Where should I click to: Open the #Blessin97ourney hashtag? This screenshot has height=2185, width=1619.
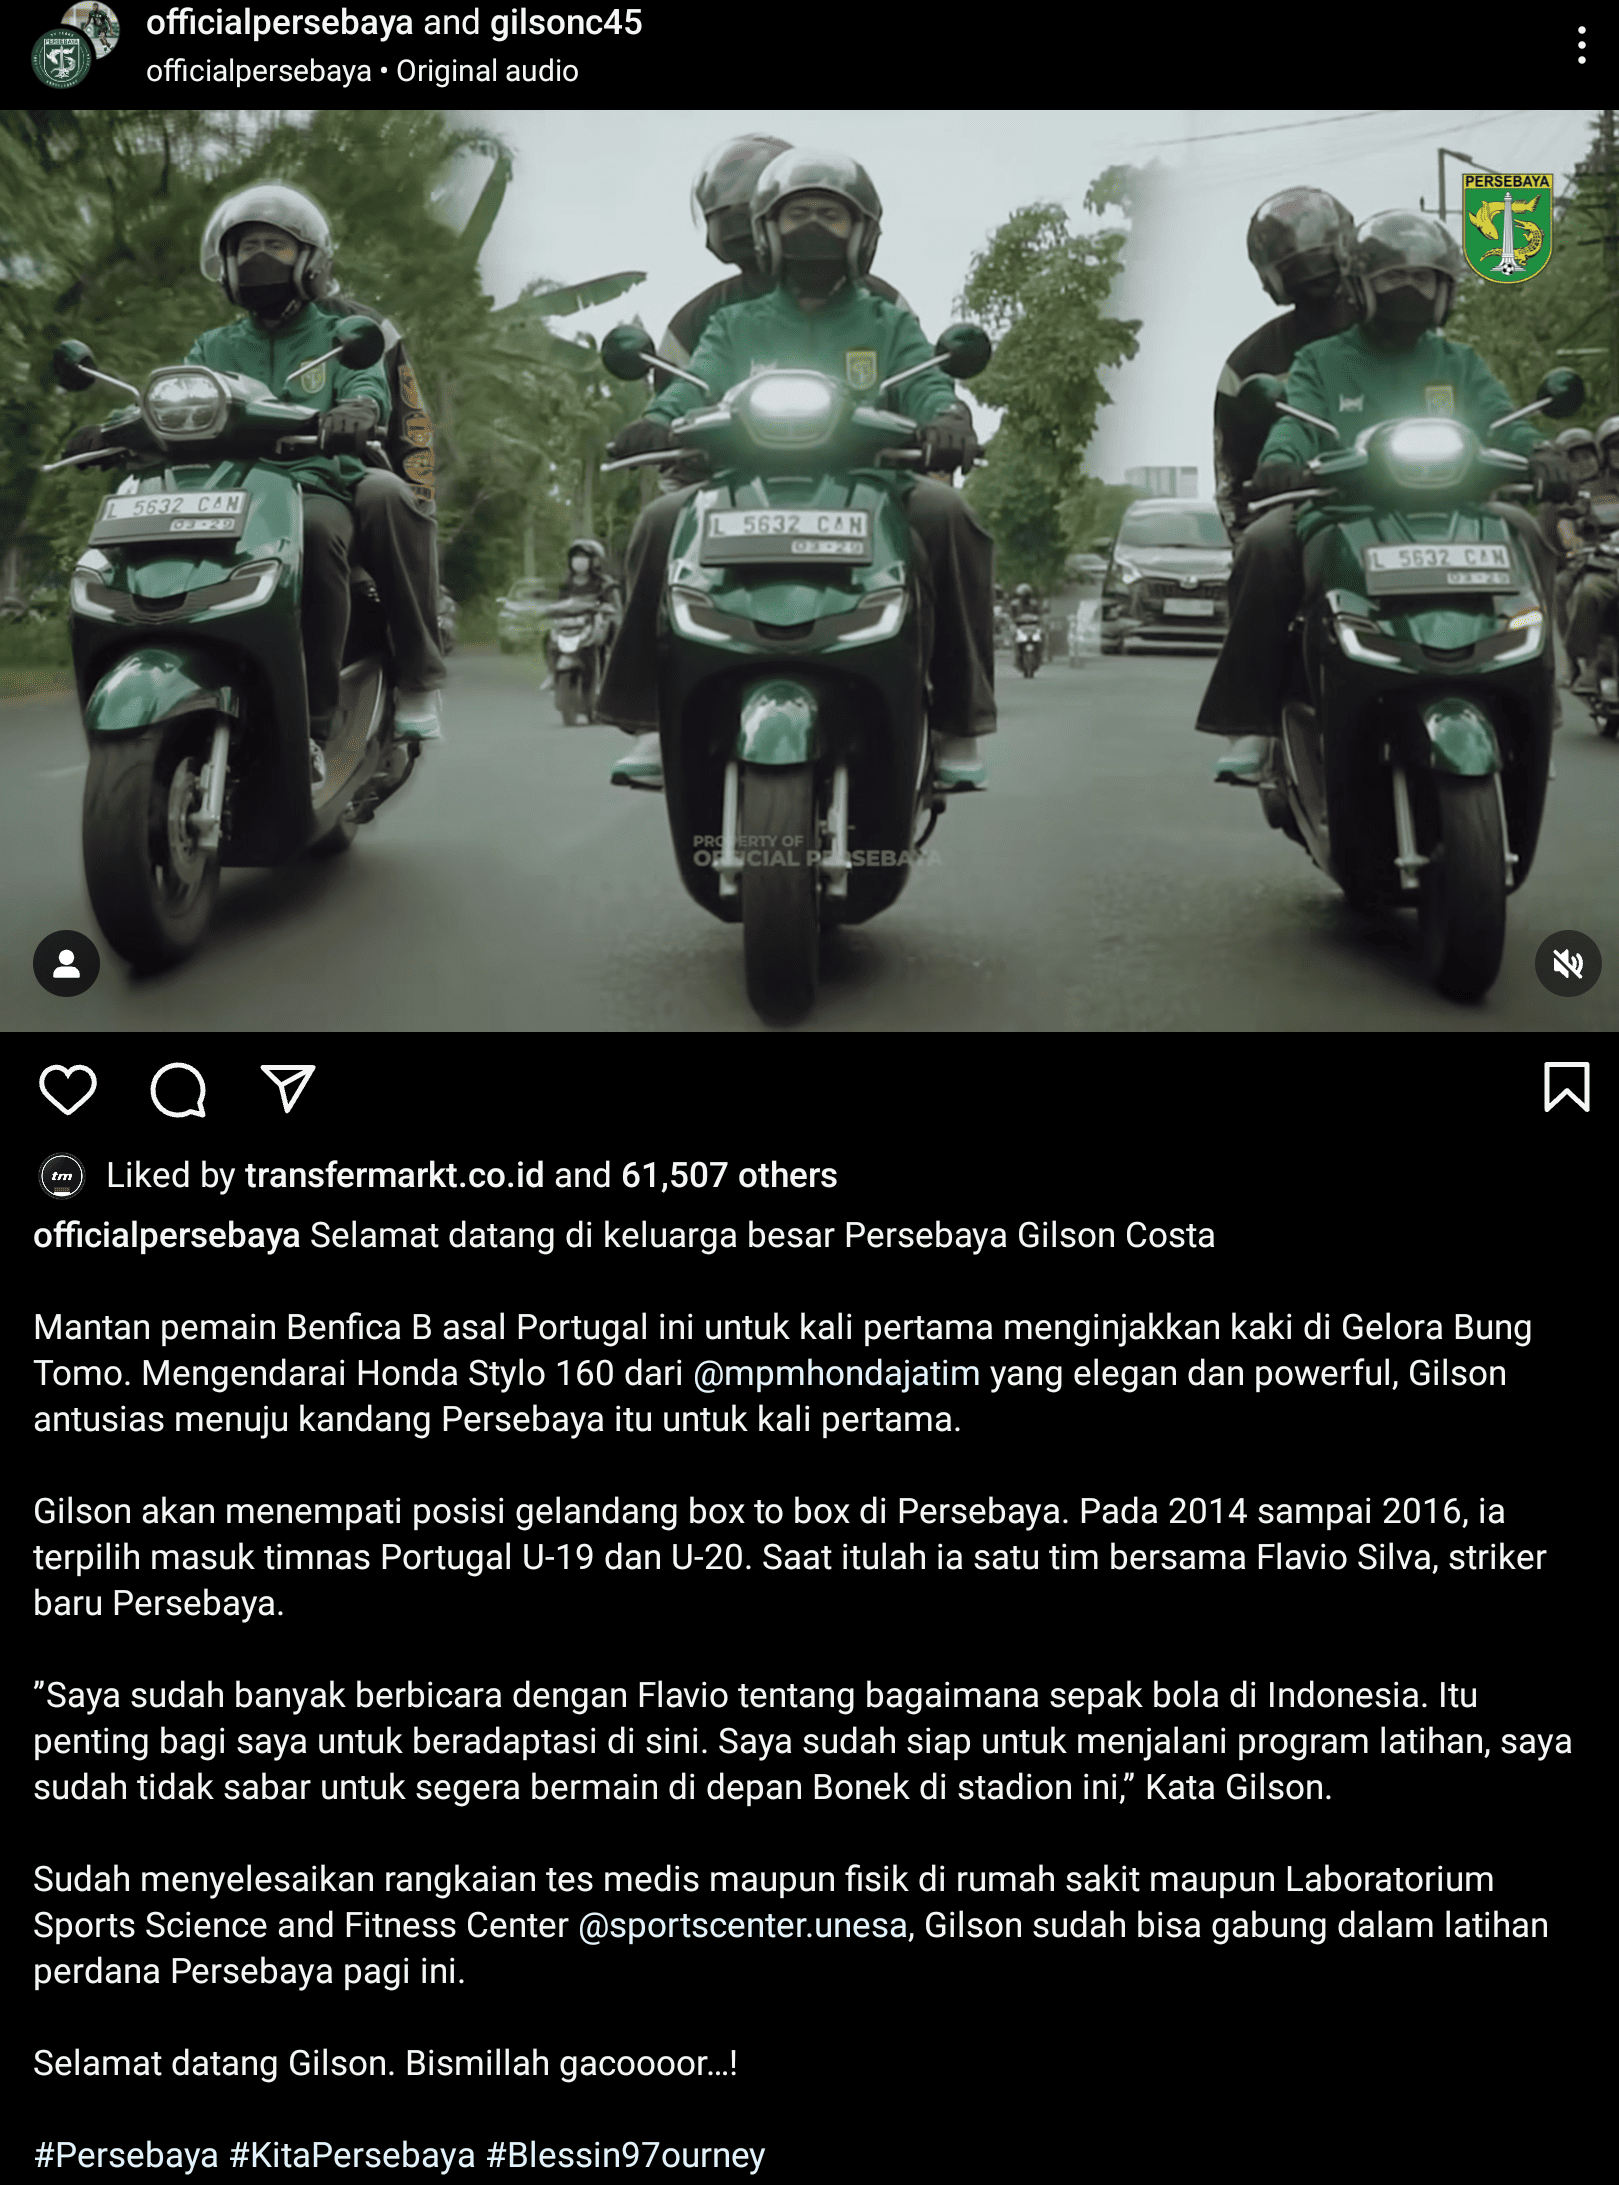(626, 2155)
